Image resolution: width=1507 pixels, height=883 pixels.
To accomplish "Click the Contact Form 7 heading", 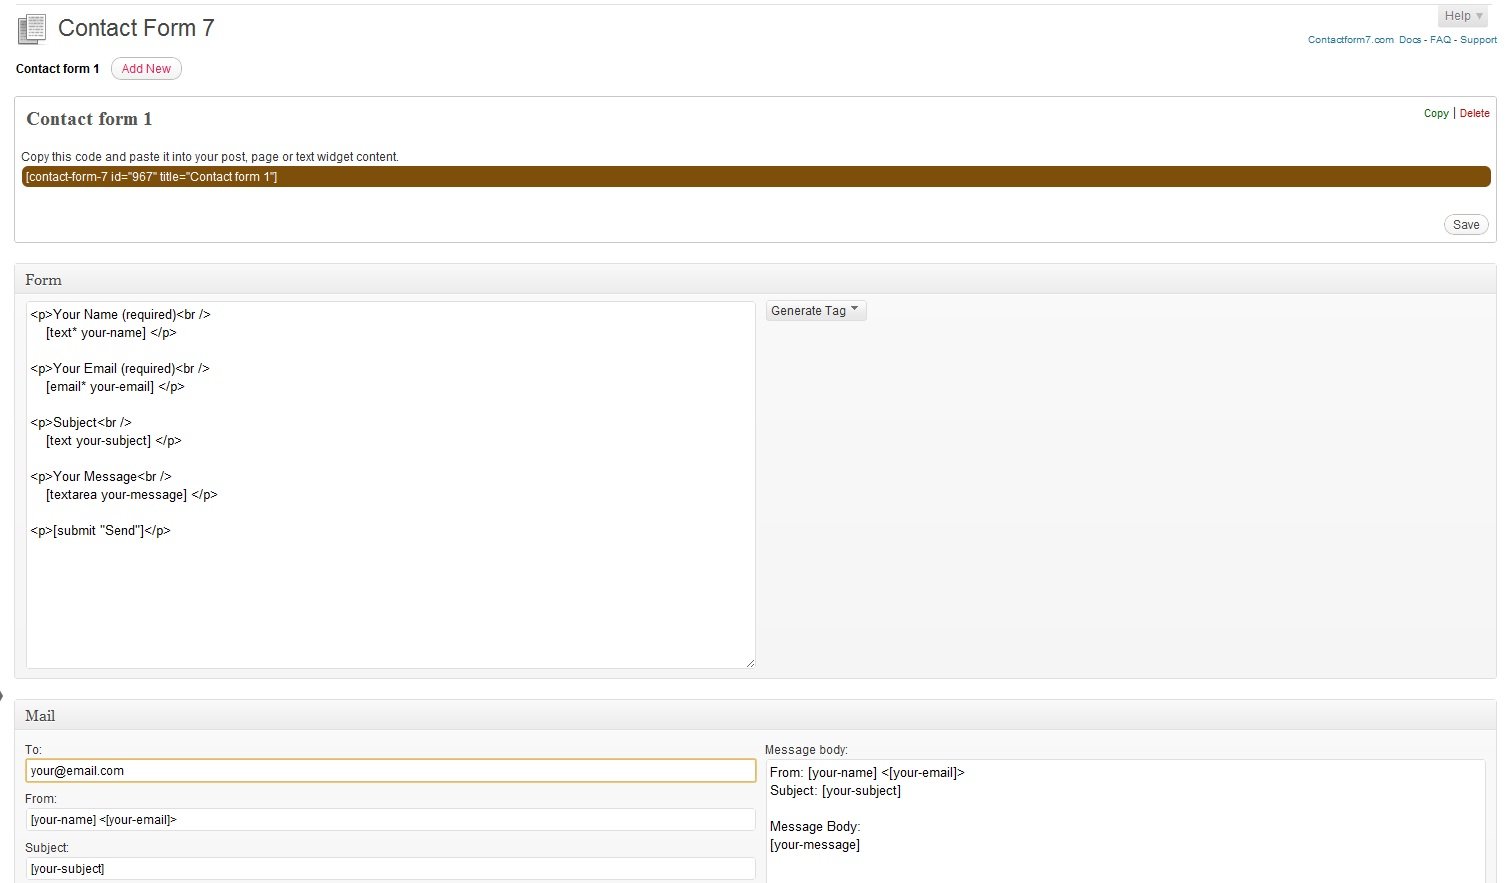I will [136, 28].
